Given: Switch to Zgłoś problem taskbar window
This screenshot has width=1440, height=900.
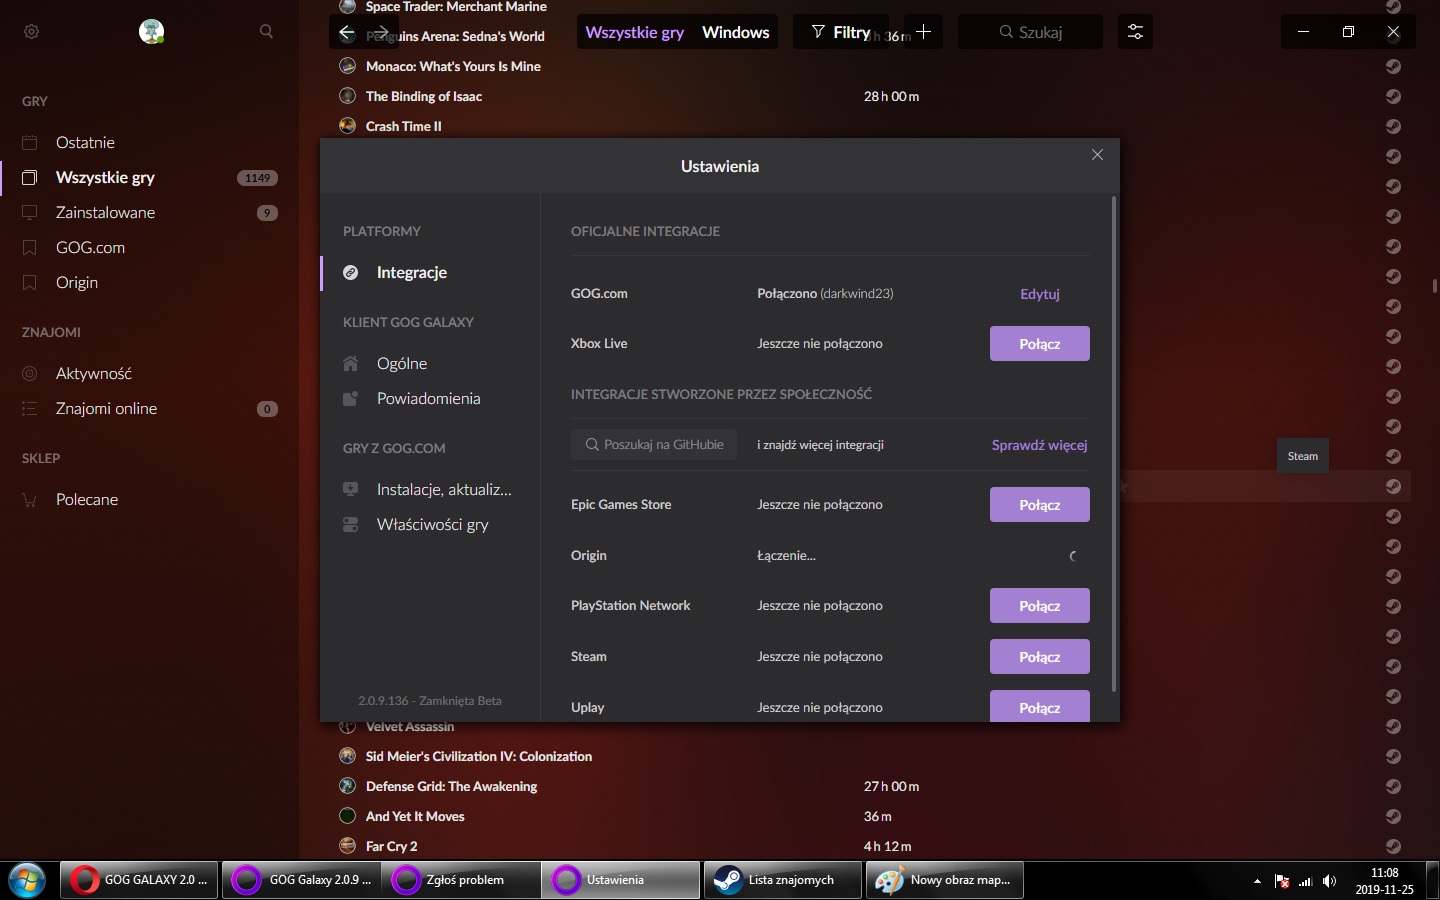Looking at the screenshot, I should coord(461,880).
